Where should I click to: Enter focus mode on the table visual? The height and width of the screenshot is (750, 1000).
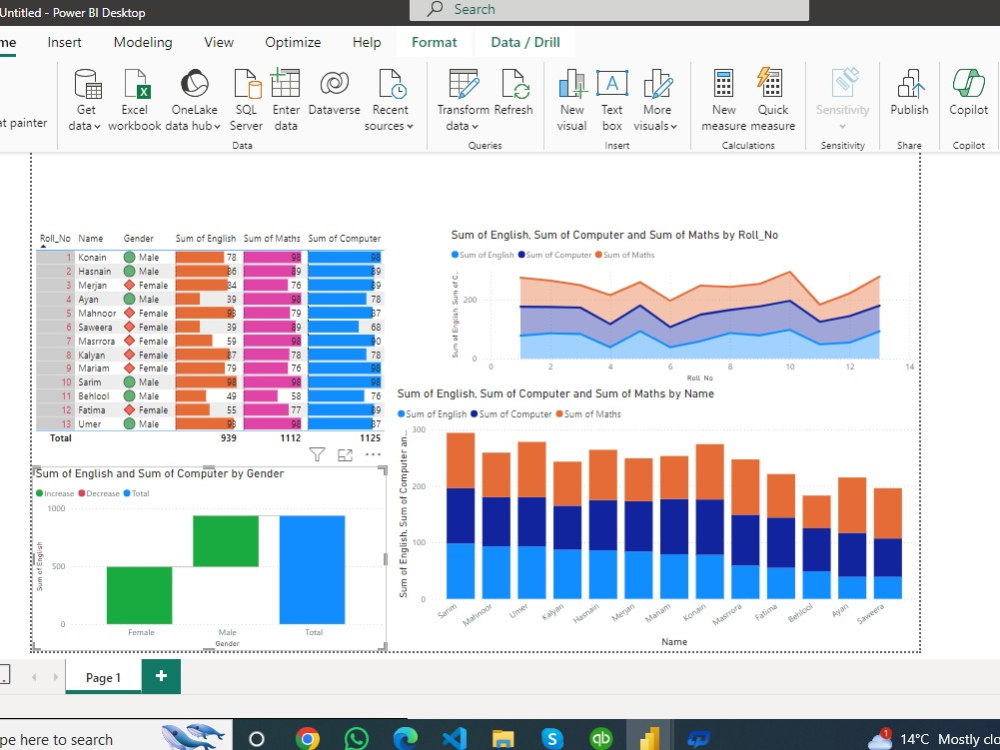345,454
